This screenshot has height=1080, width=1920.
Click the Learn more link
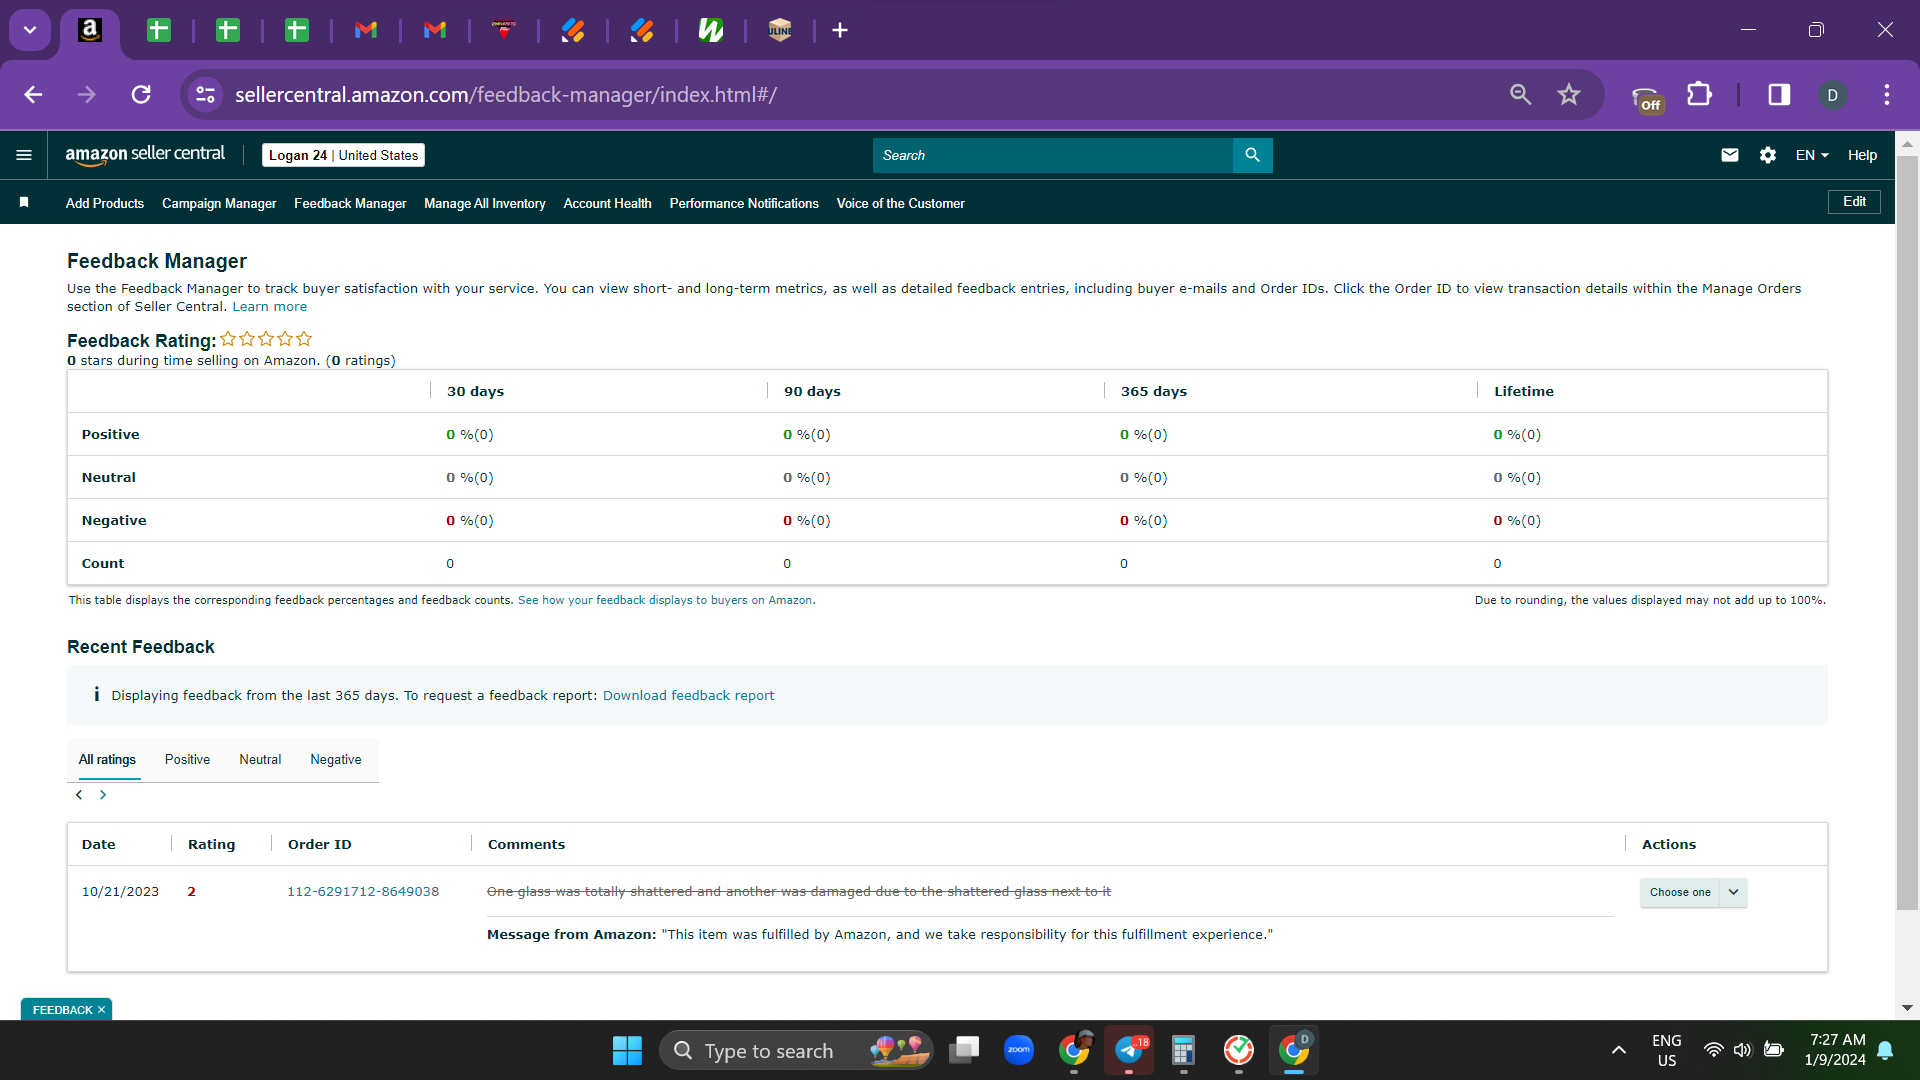[270, 307]
